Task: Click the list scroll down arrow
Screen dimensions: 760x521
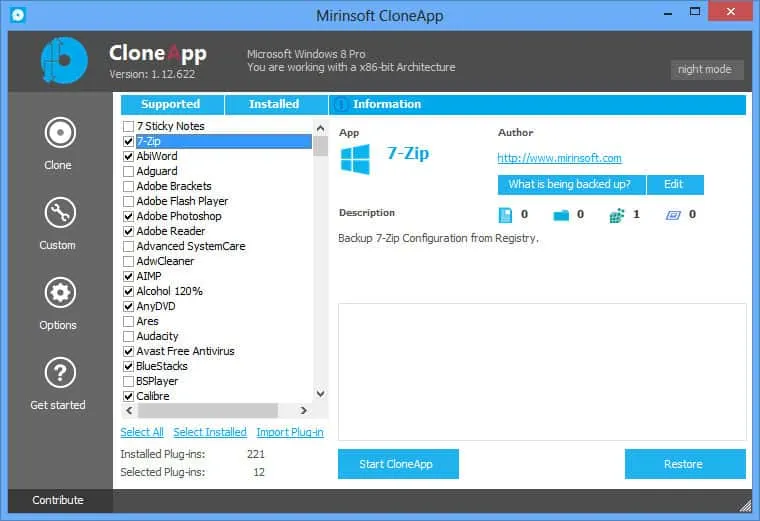Action: pos(320,394)
